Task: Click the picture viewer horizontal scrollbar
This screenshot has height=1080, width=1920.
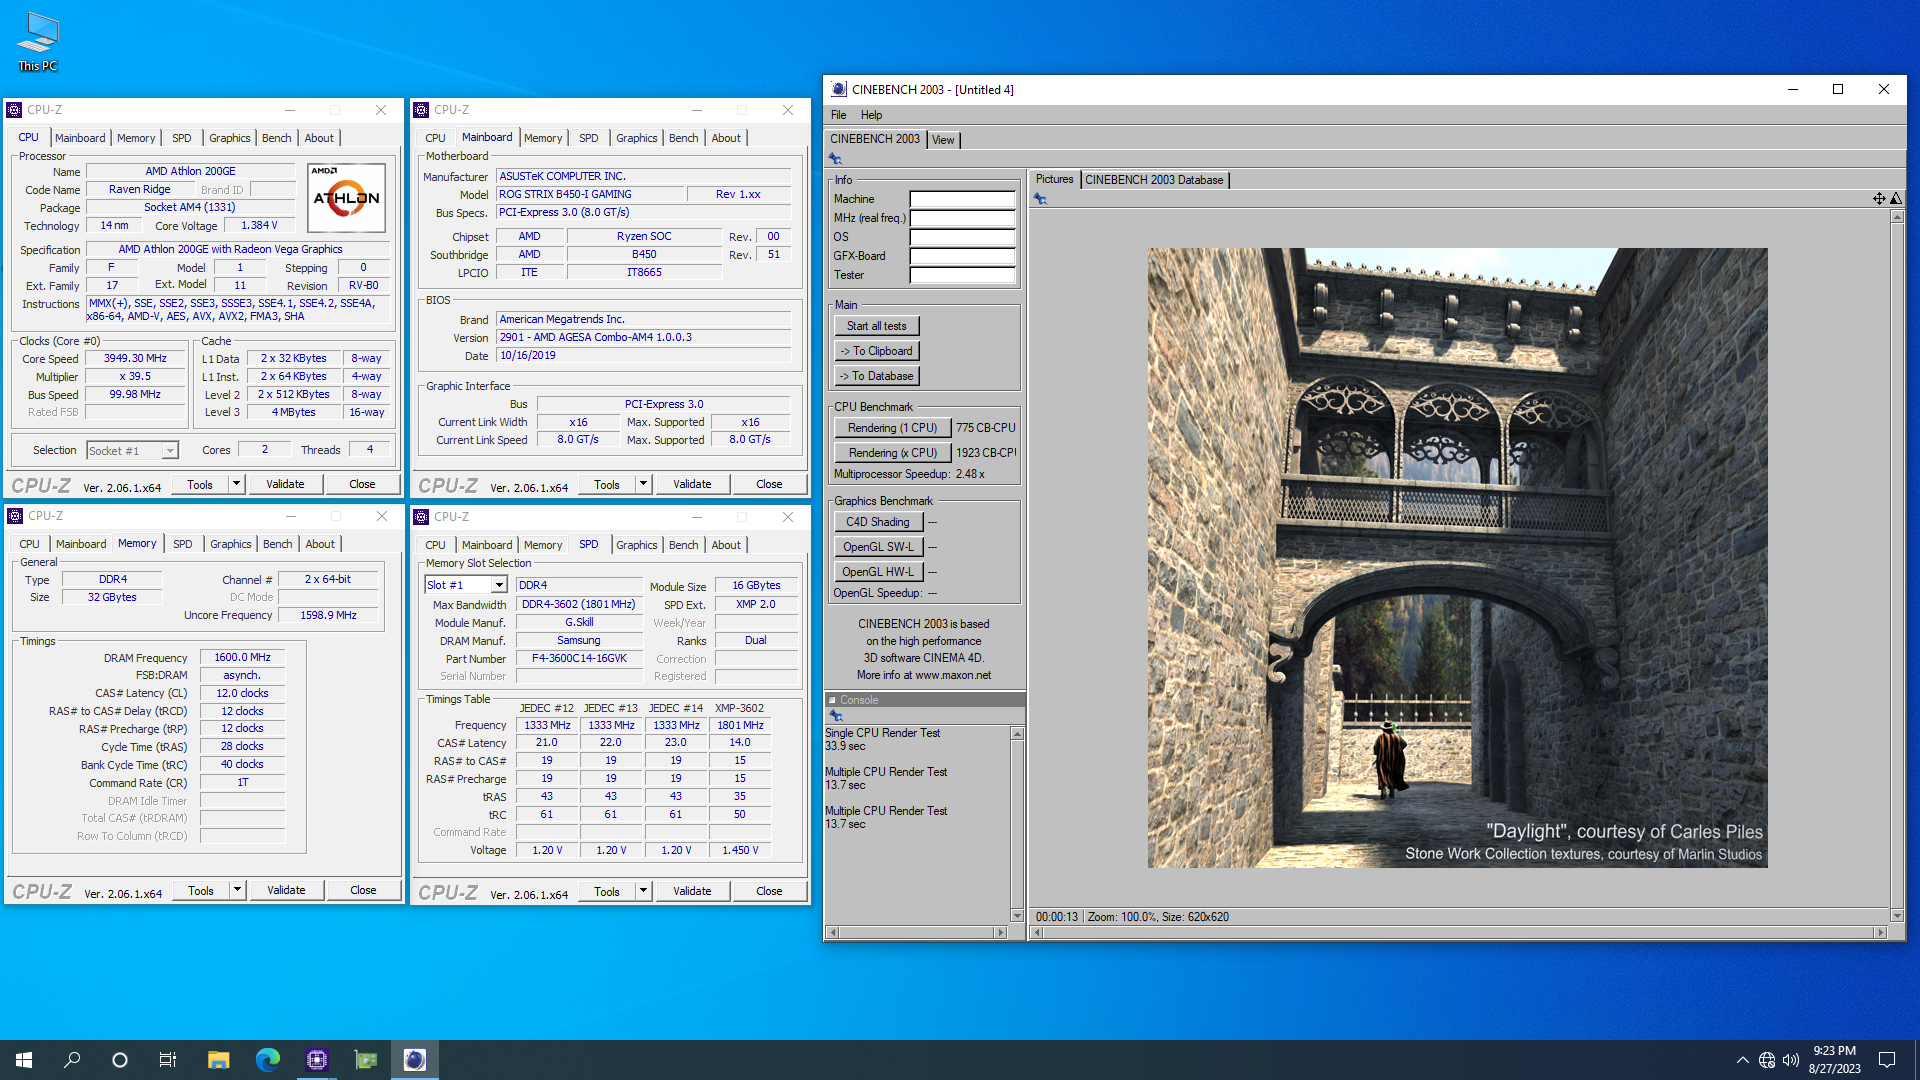Action: click(x=1459, y=932)
